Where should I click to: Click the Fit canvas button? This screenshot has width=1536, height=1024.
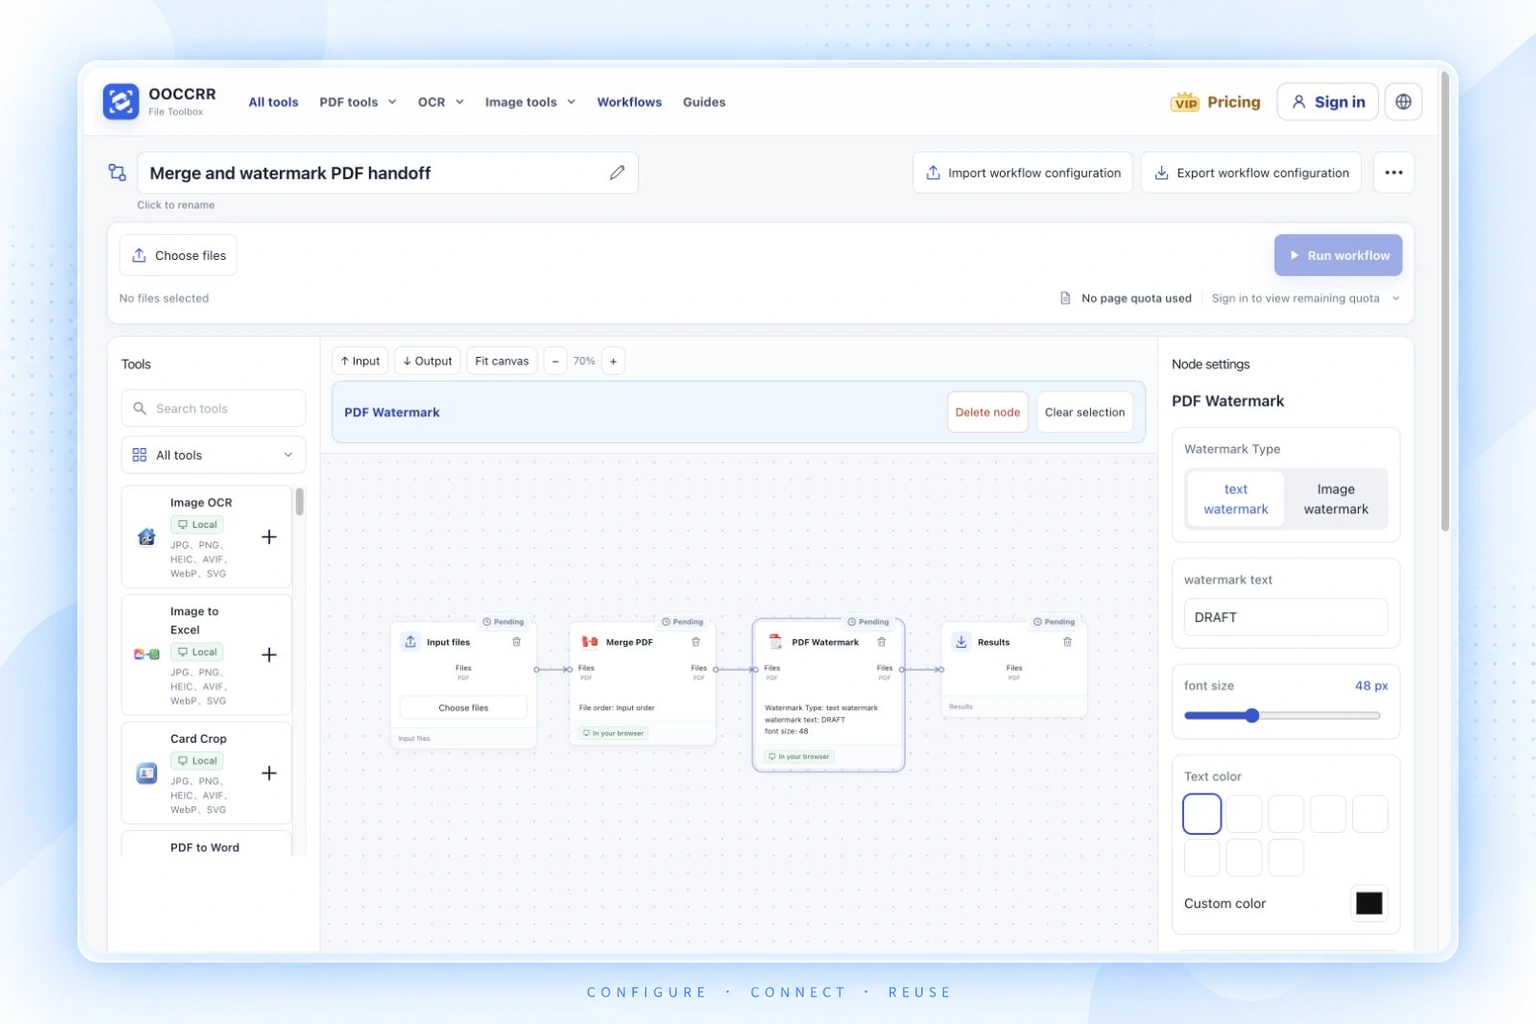point(501,361)
